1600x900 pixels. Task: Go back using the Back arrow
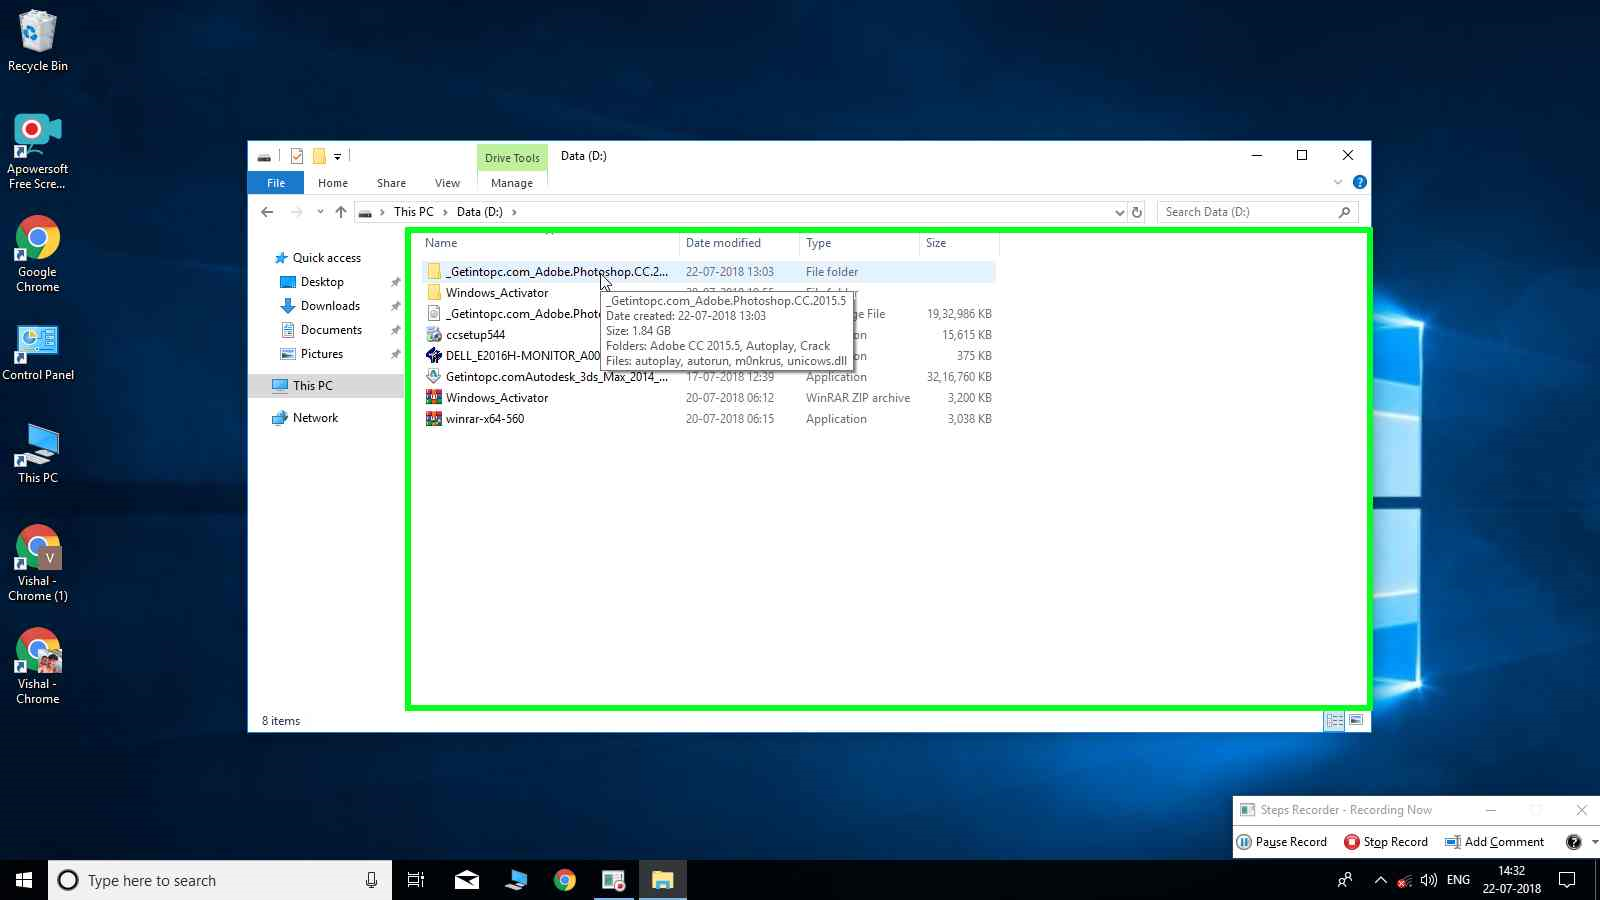coord(267,212)
